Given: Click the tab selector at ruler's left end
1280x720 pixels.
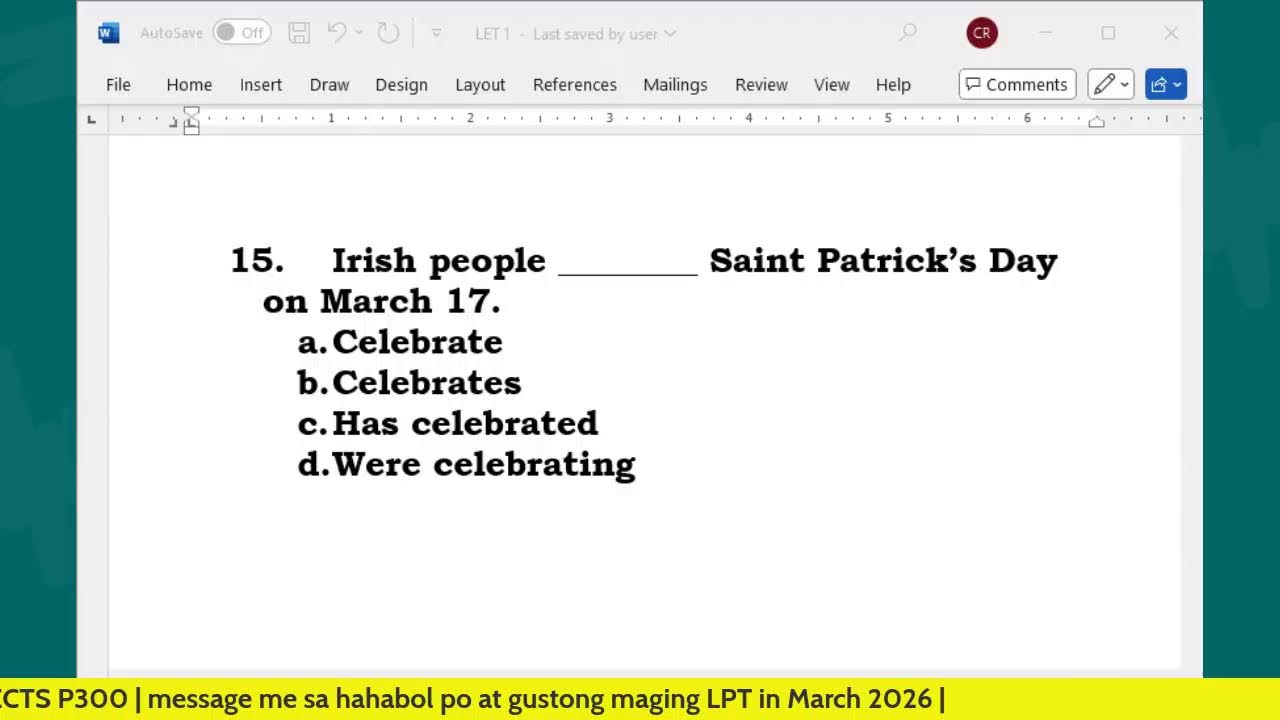Looking at the screenshot, I should pyautogui.click(x=92, y=120).
